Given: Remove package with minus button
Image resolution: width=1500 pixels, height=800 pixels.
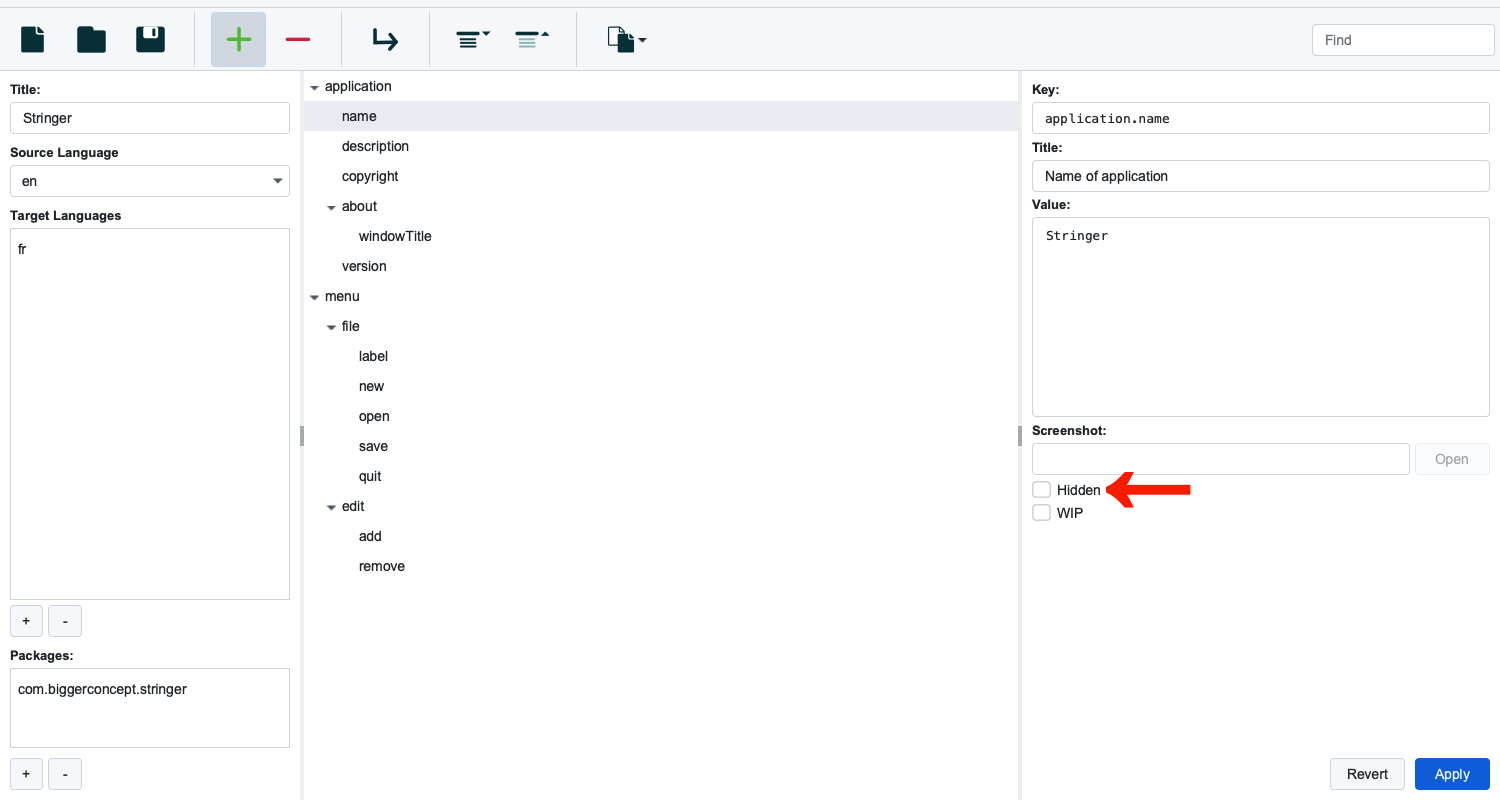Looking at the screenshot, I should pyautogui.click(x=65, y=774).
